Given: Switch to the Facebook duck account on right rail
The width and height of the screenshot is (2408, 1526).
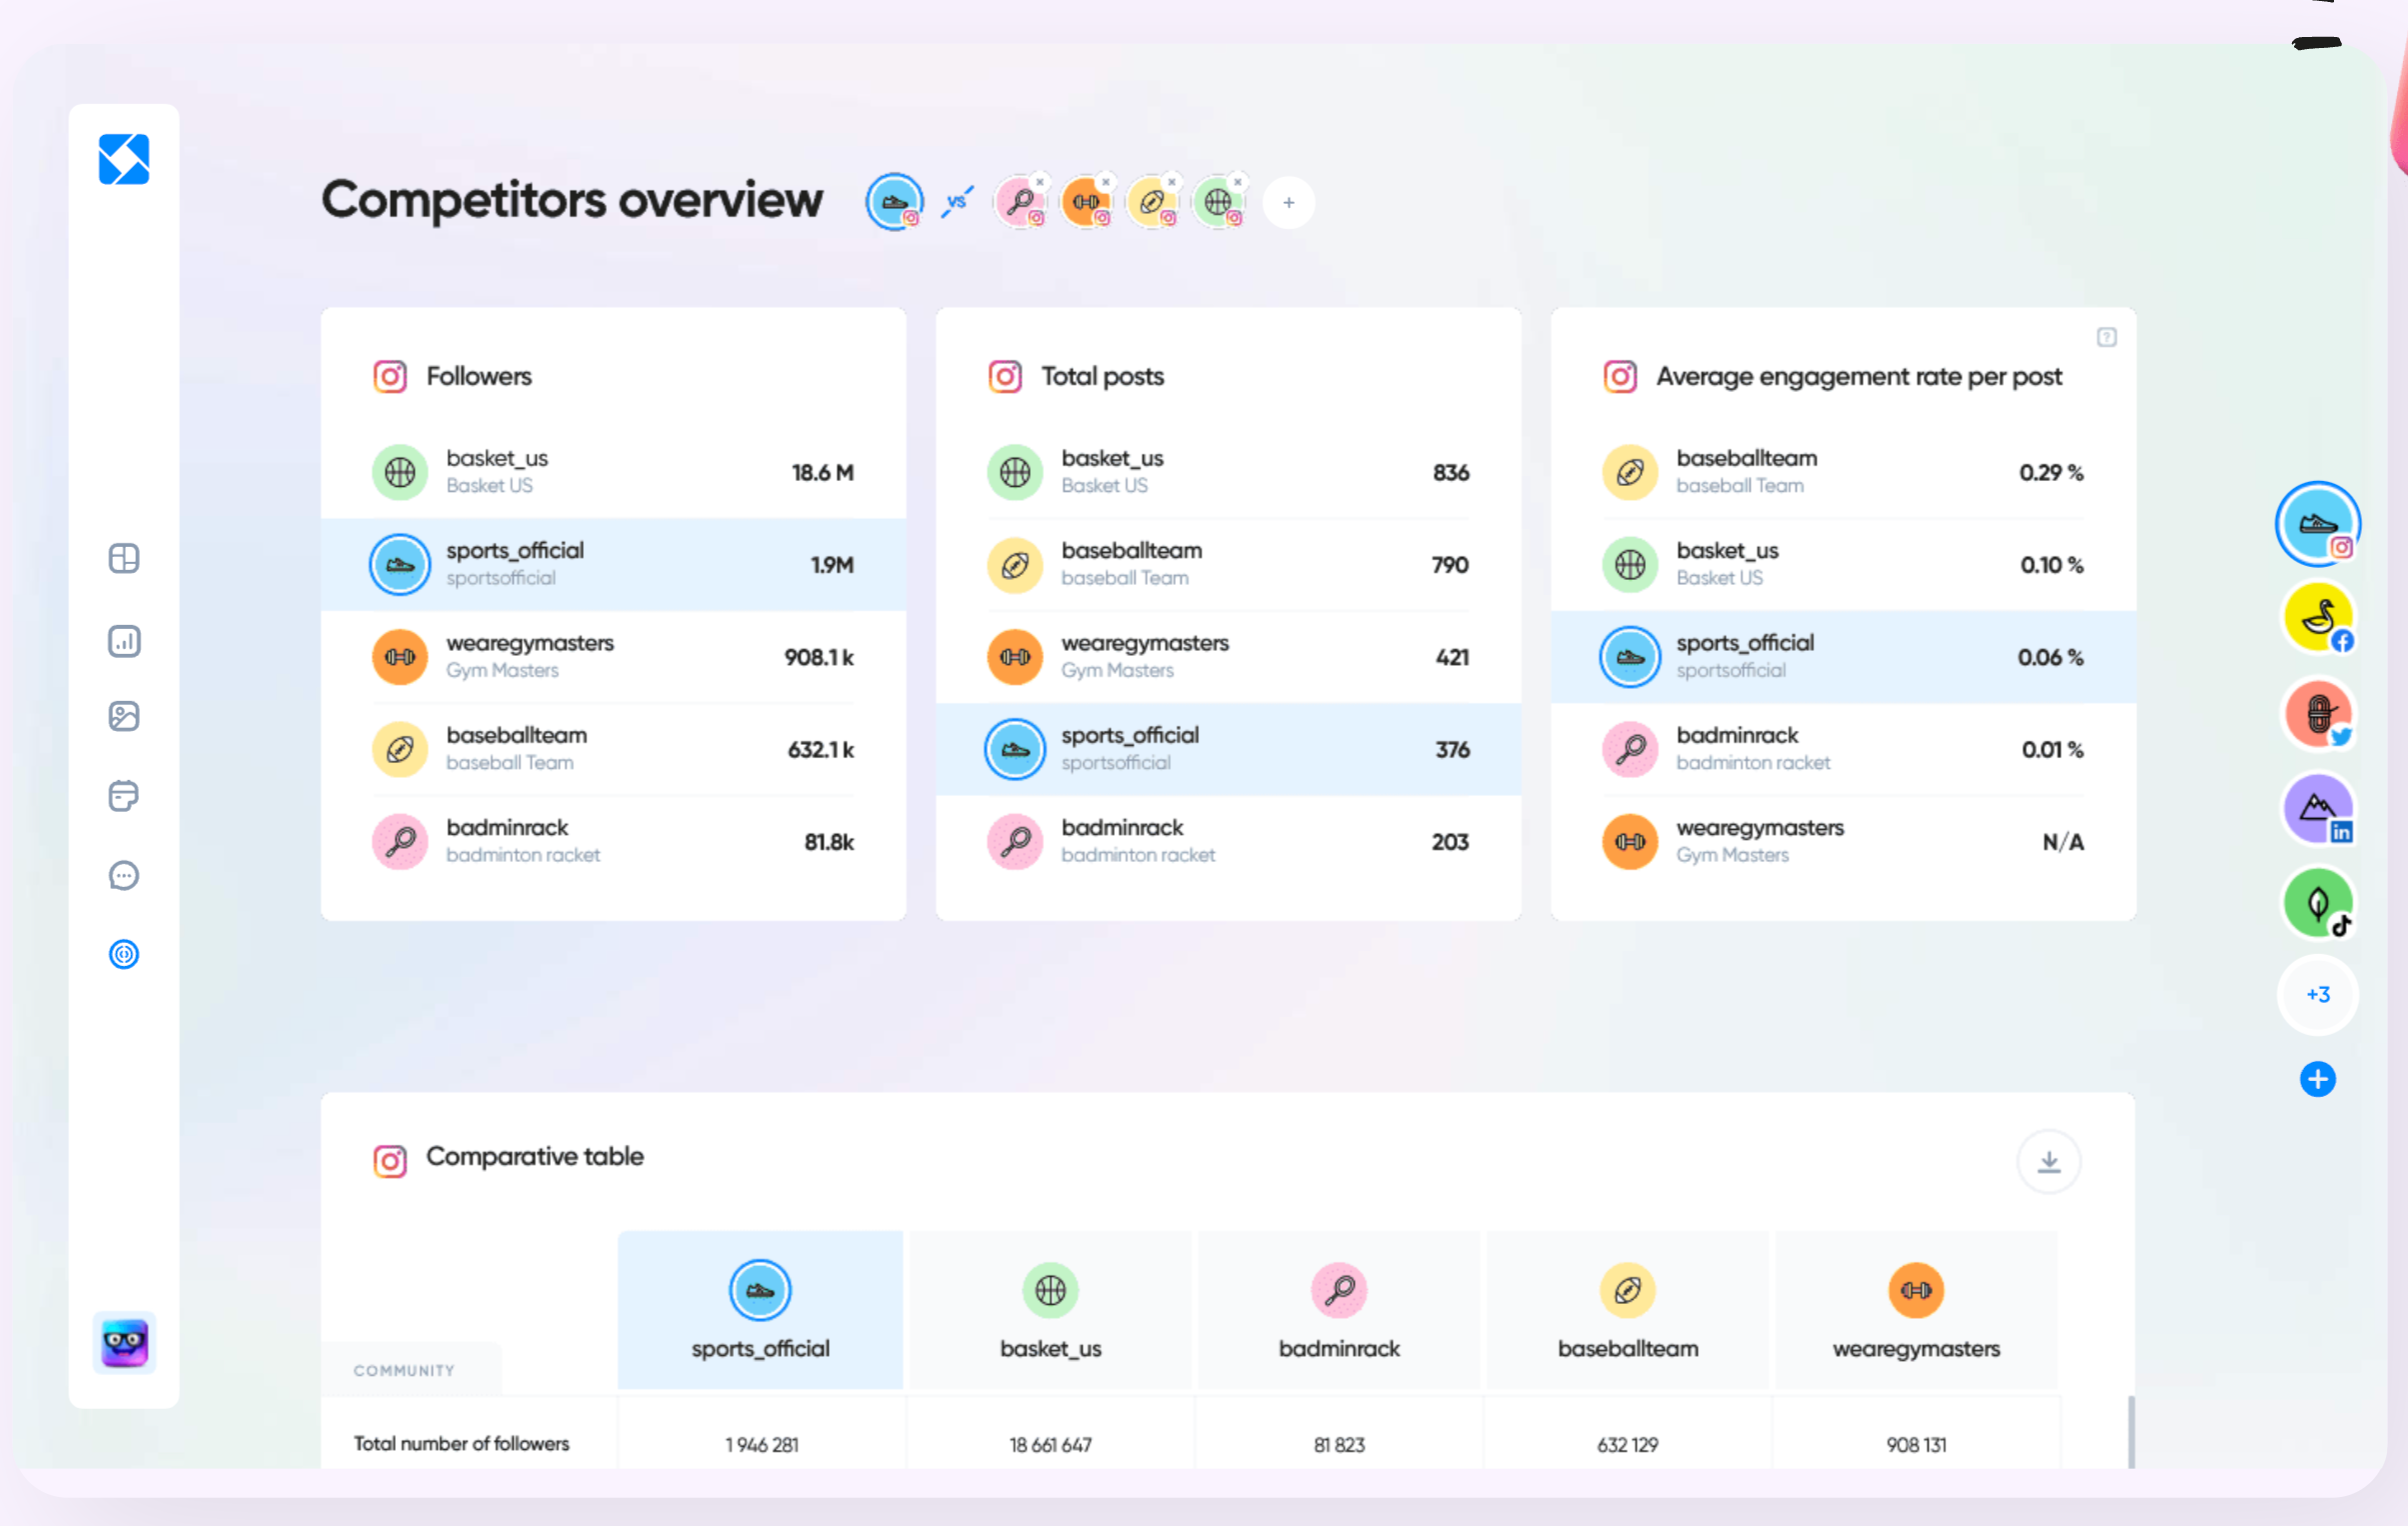Looking at the screenshot, I should [2318, 618].
